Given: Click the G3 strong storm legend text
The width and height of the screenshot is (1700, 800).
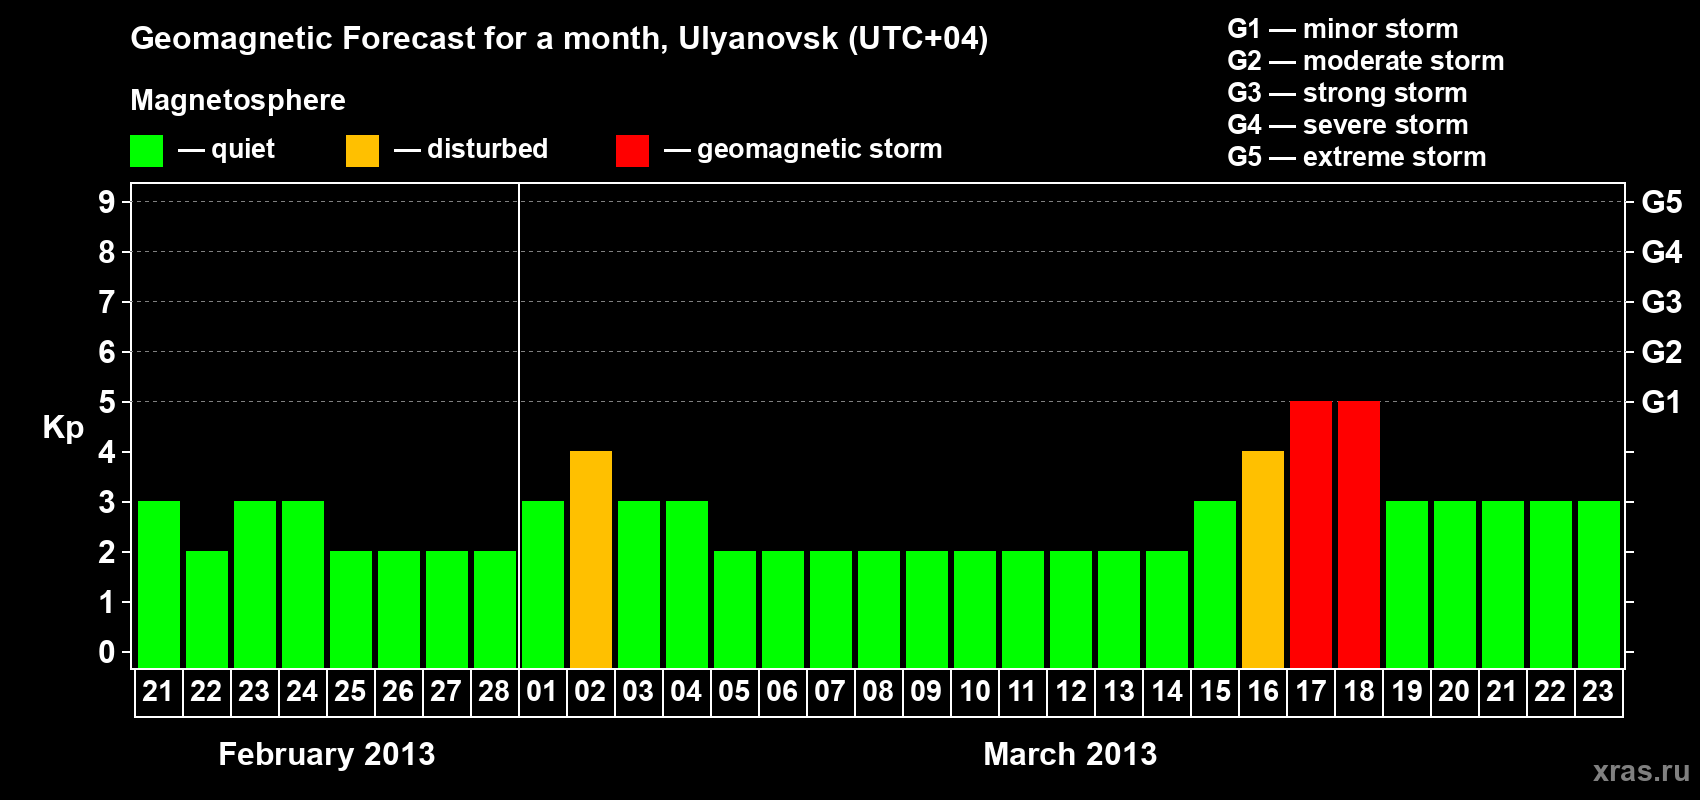Looking at the screenshot, I should point(1347,93).
